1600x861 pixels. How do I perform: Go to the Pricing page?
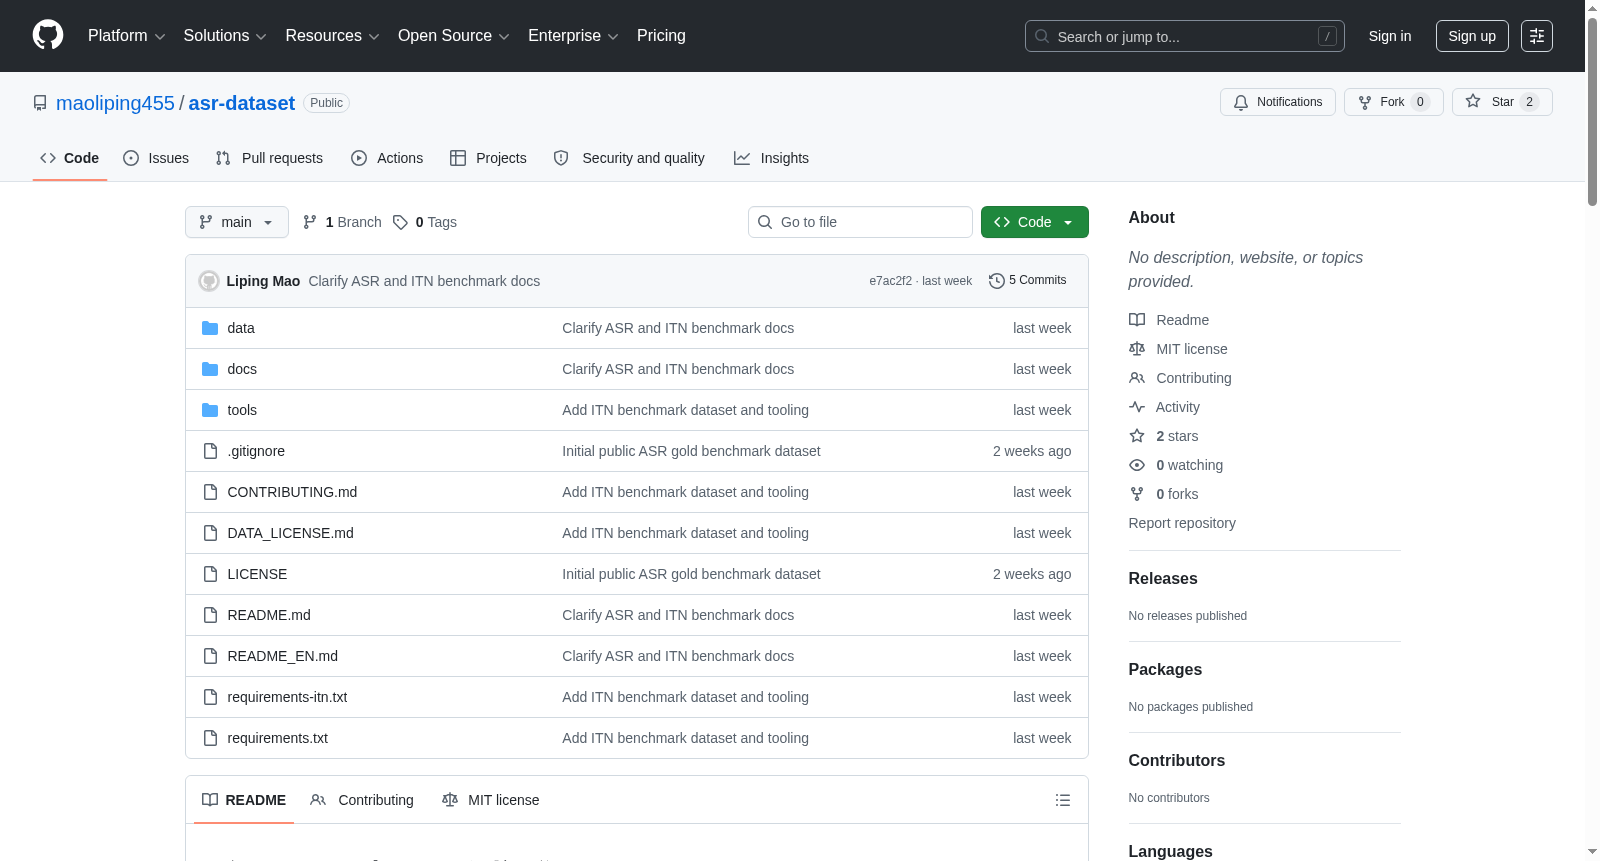tap(661, 36)
